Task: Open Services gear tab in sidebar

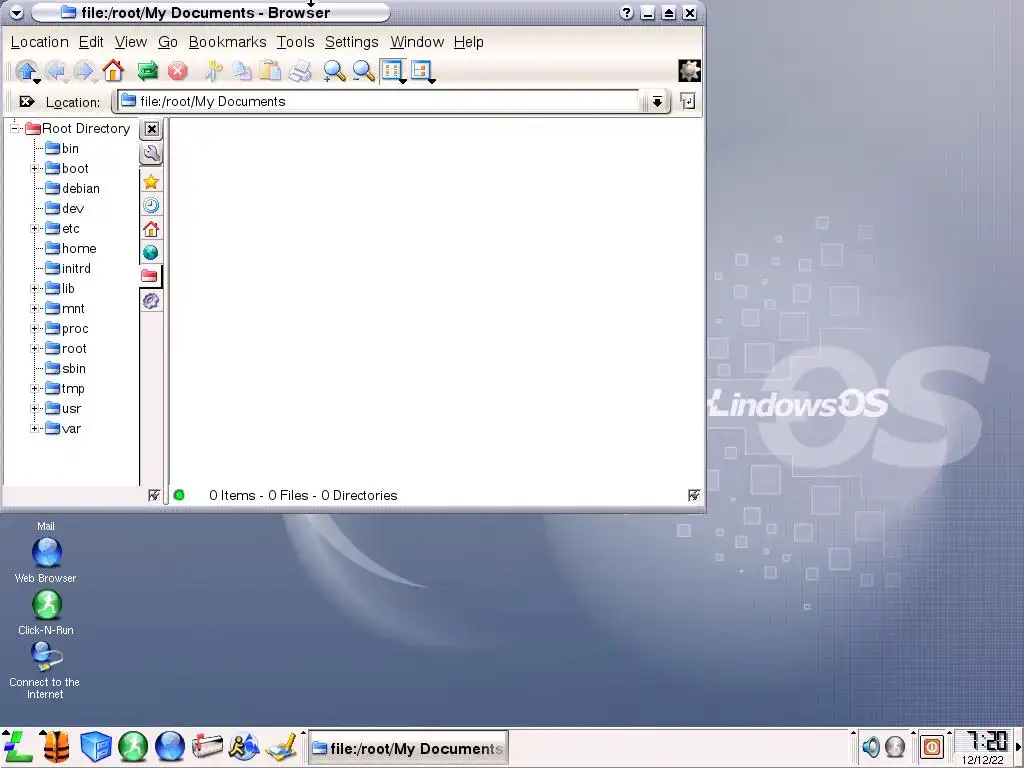Action: 151,301
